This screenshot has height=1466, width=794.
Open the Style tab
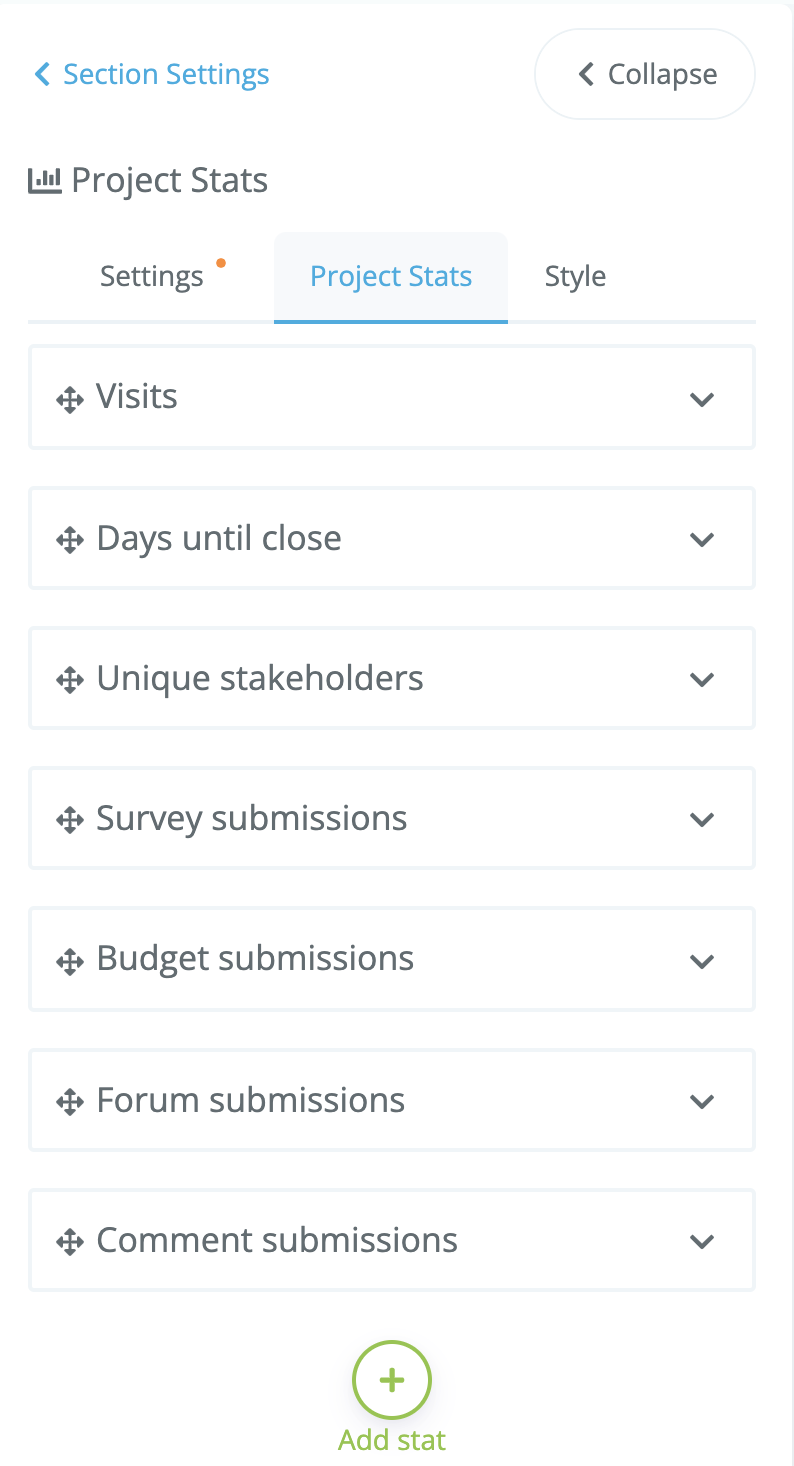[x=575, y=277]
